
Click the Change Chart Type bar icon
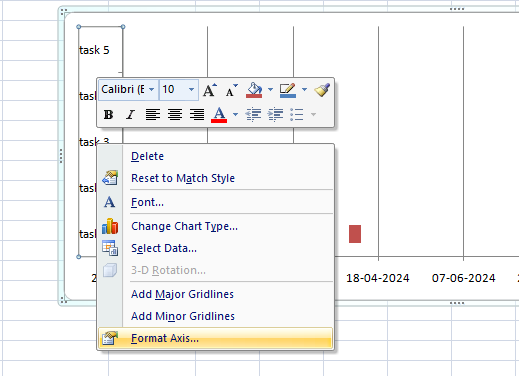(x=110, y=226)
